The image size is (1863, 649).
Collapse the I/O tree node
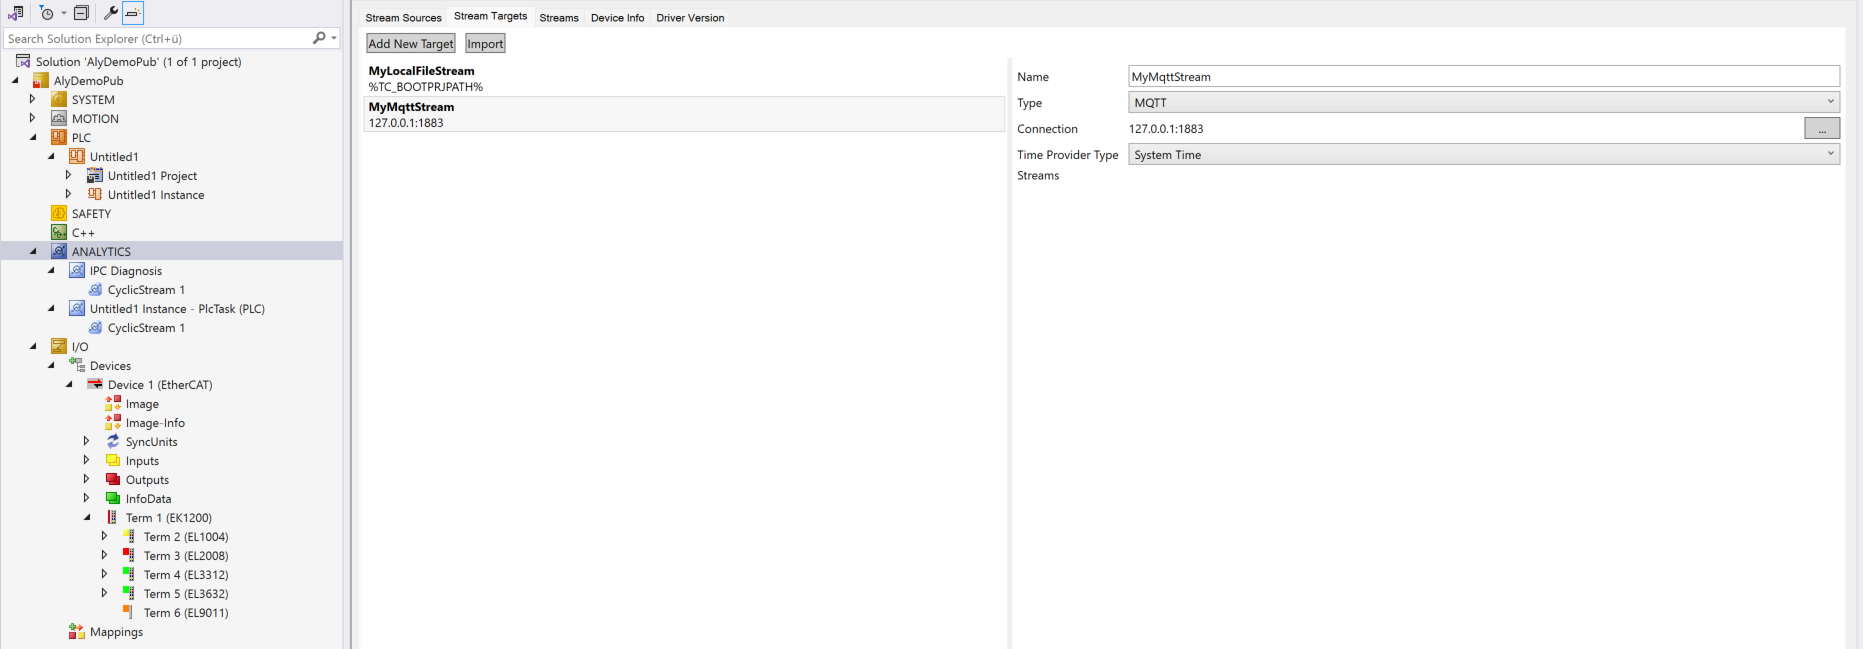pos(33,346)
